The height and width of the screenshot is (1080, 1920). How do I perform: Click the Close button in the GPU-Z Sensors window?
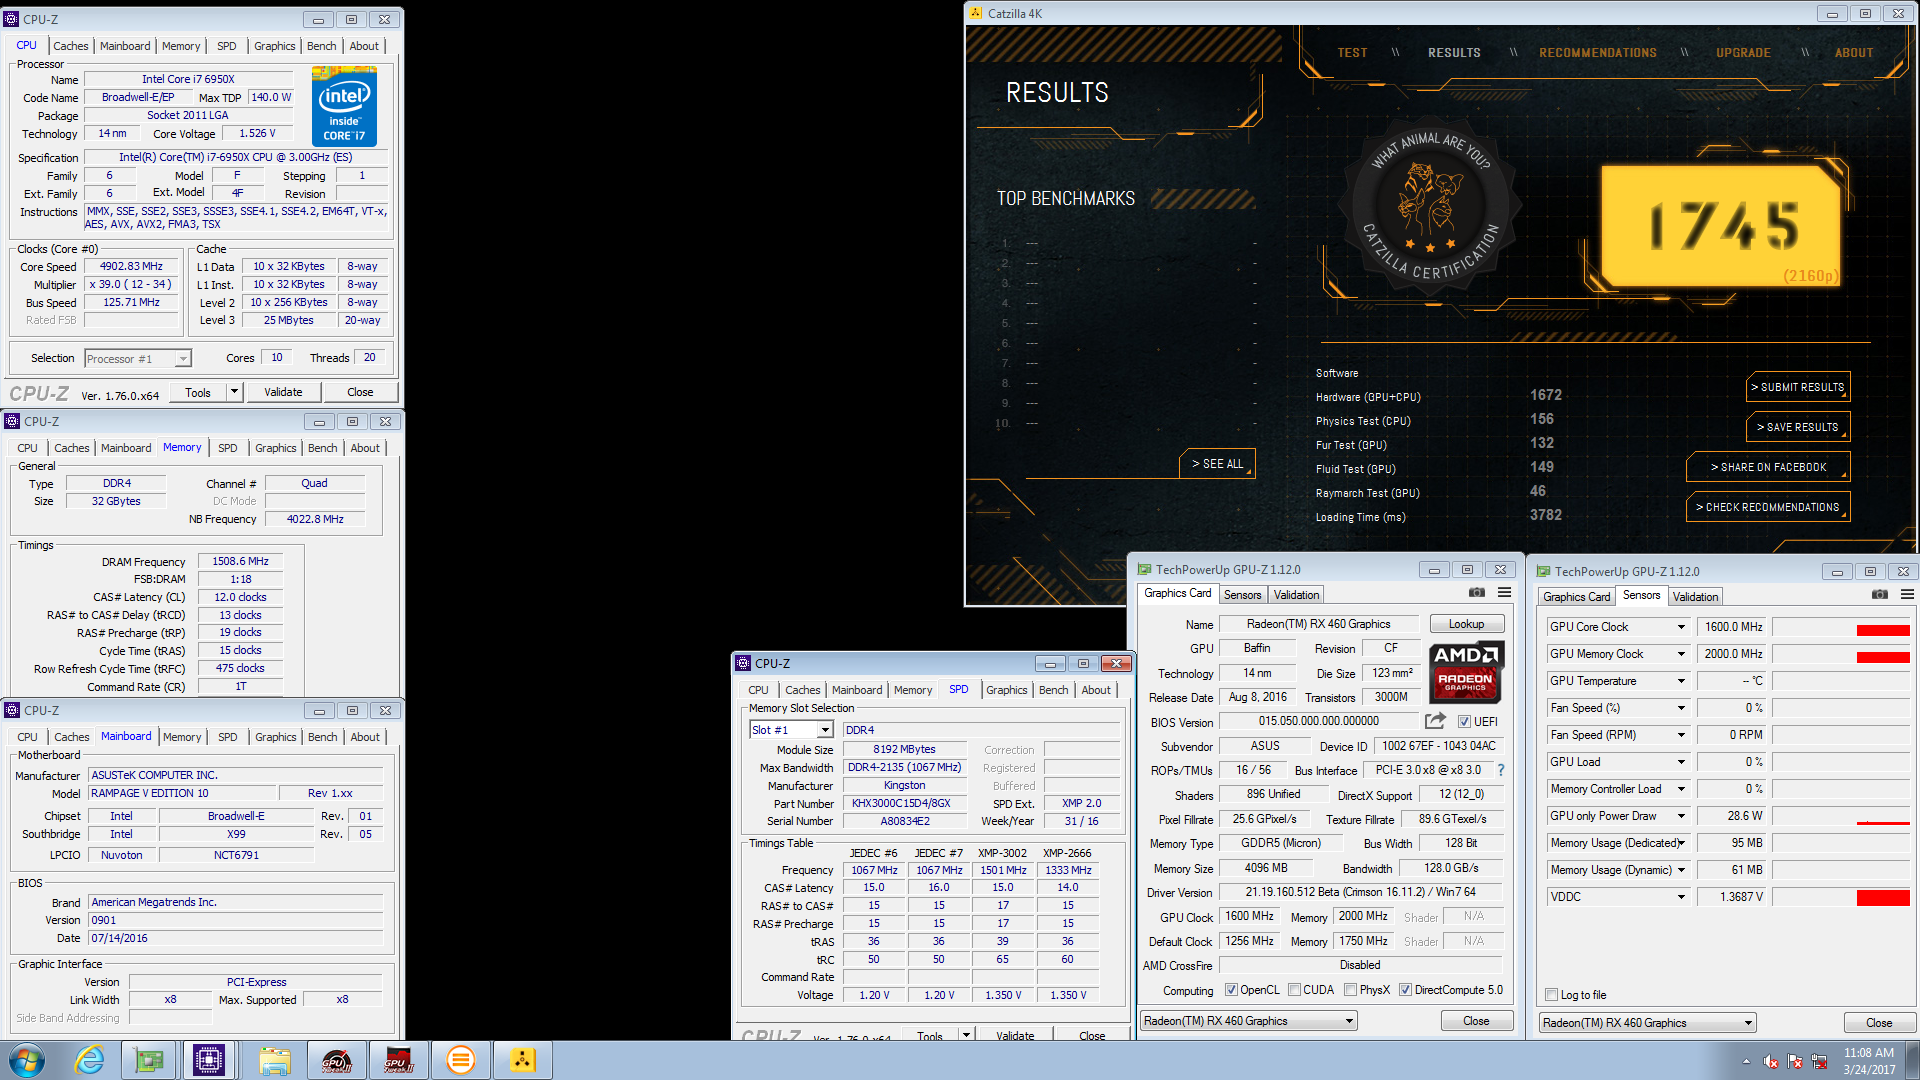1878,1023
